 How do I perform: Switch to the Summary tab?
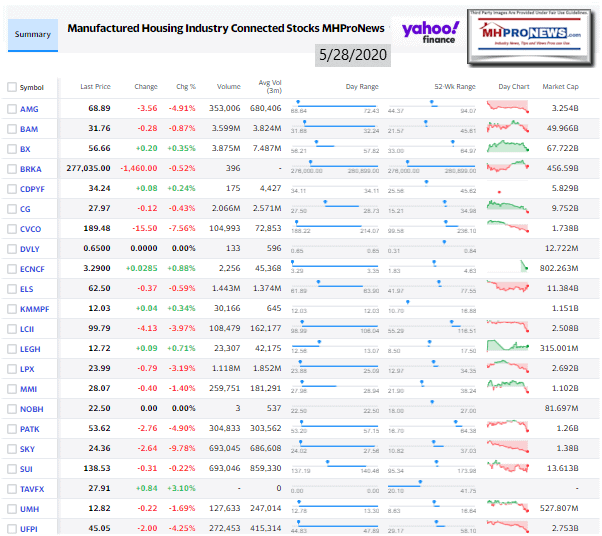click(x=33, y=34)
